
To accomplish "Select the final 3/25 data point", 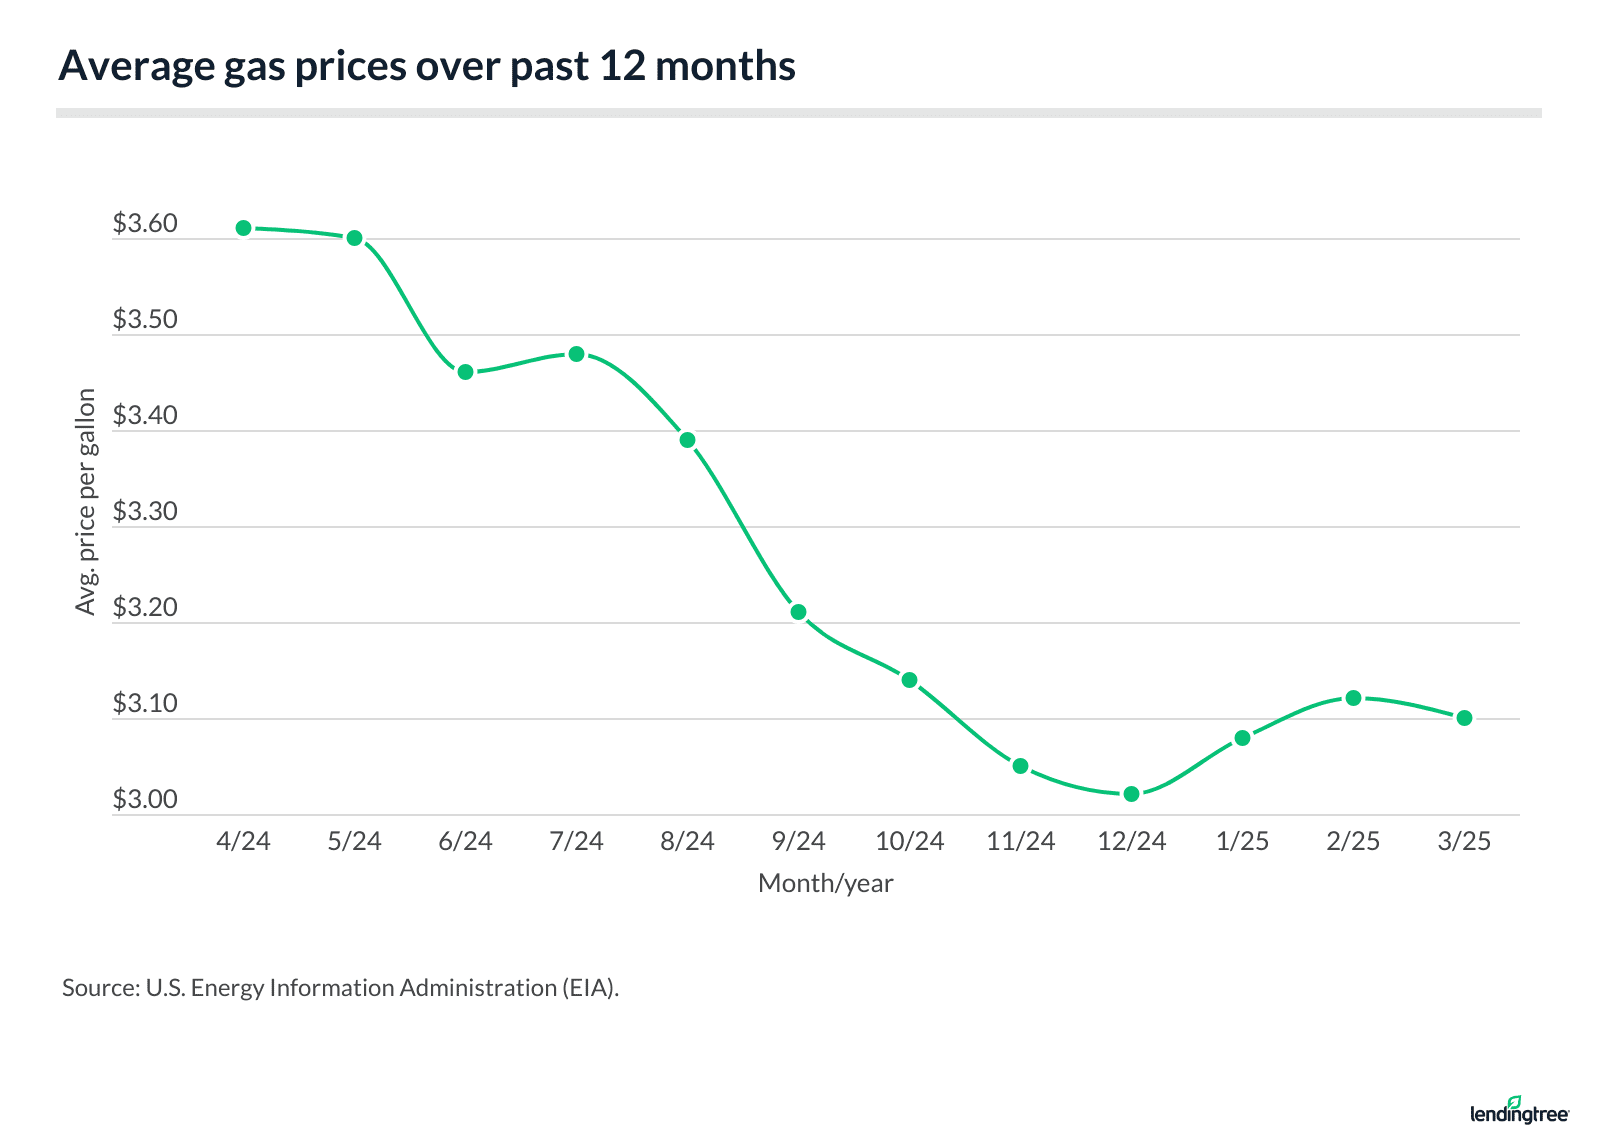I will (x=1464, y=718).
